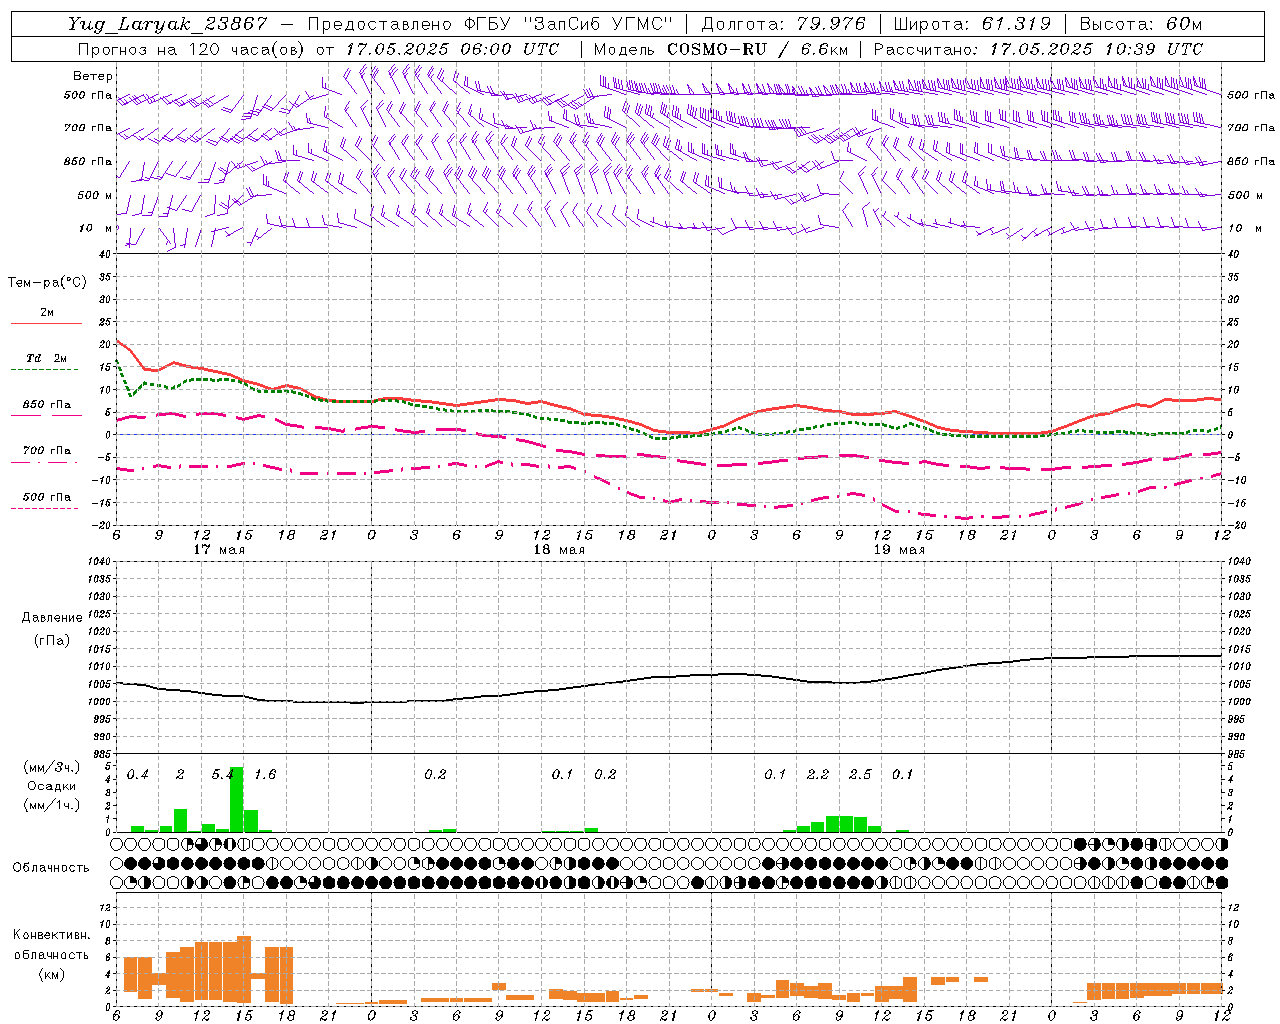Image resolution: width=1280 pixels, height=1024 pixels.
Task: Click the Облачность panel label
Action: [x=51, y=867]
